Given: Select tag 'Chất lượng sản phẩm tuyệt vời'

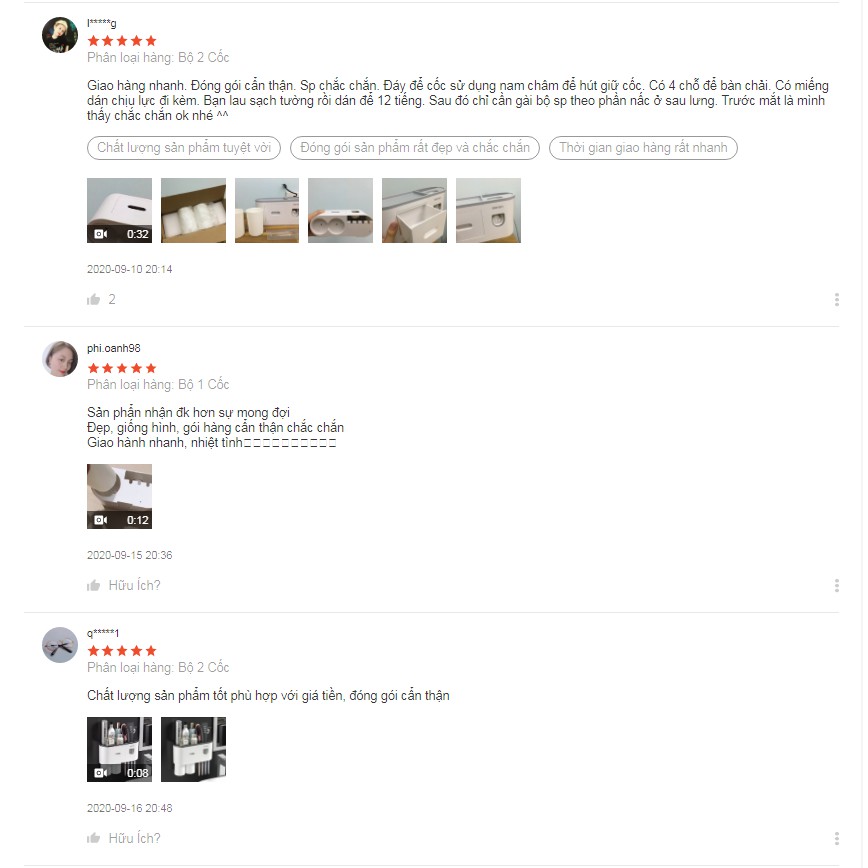Looking at the screenshot, I should pos(184,148).
